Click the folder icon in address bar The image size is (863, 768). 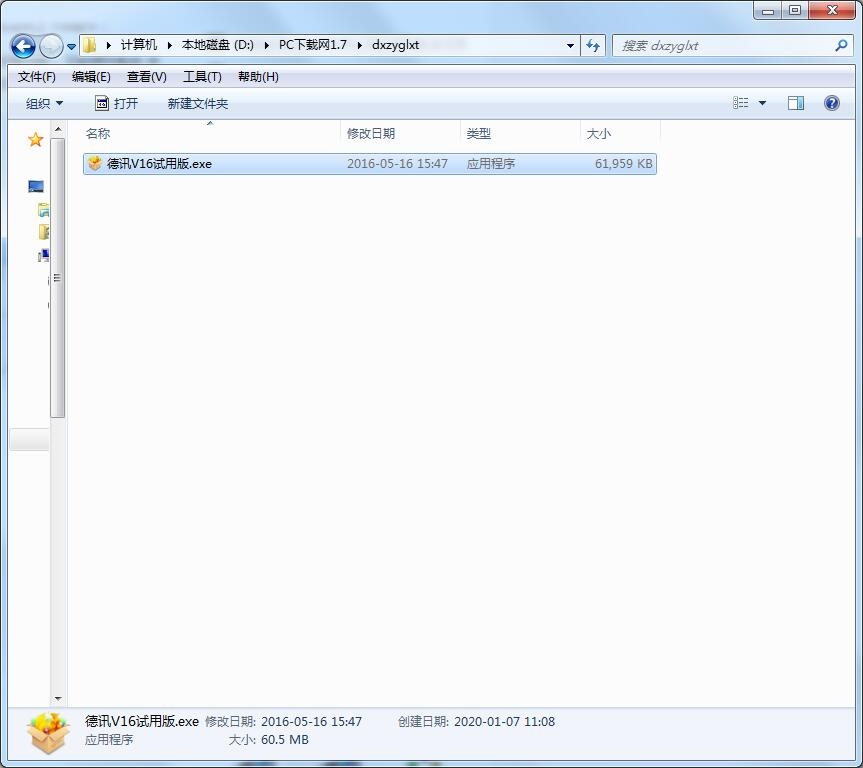[x=90, y=45]
